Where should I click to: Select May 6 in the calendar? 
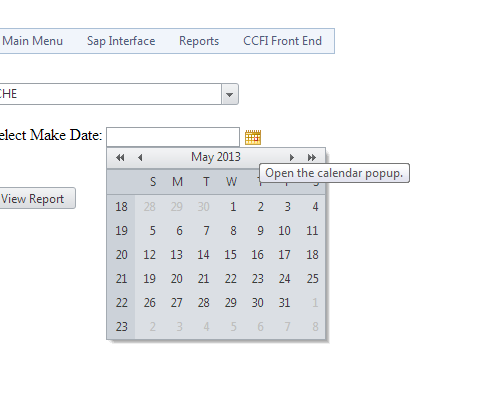(x=179, y=231)
